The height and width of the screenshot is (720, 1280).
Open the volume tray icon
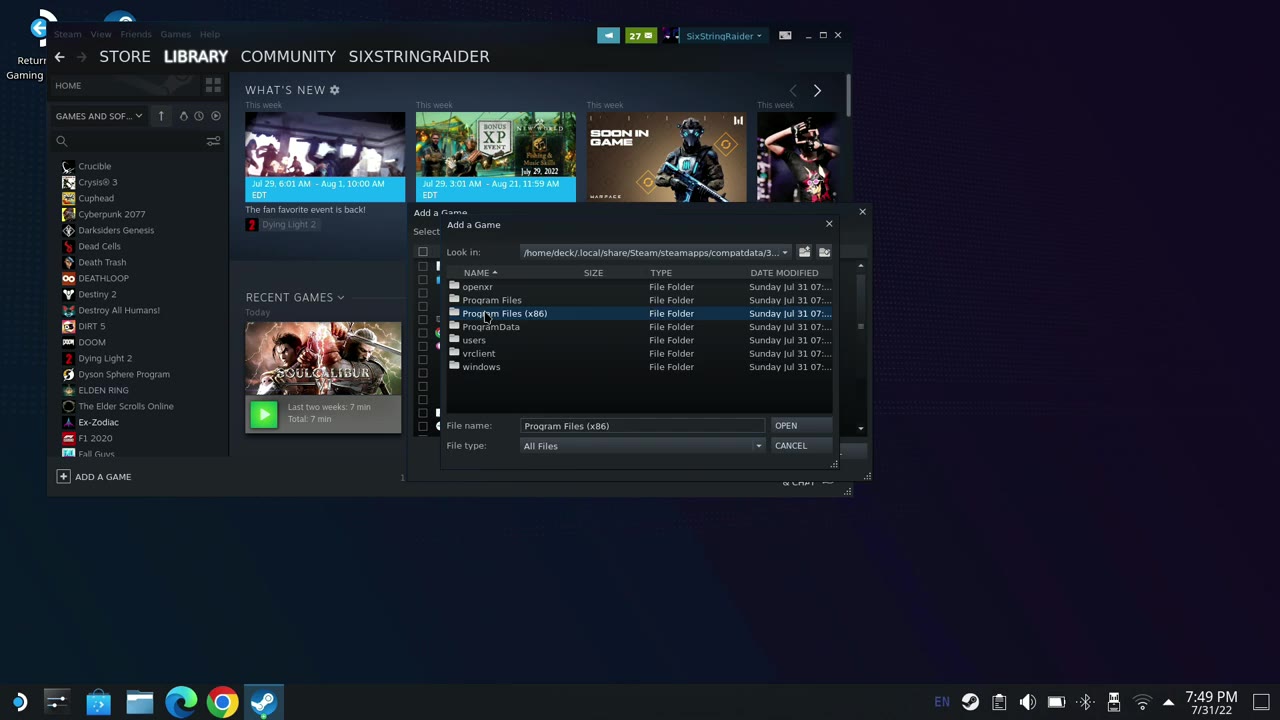point(1027,702)
